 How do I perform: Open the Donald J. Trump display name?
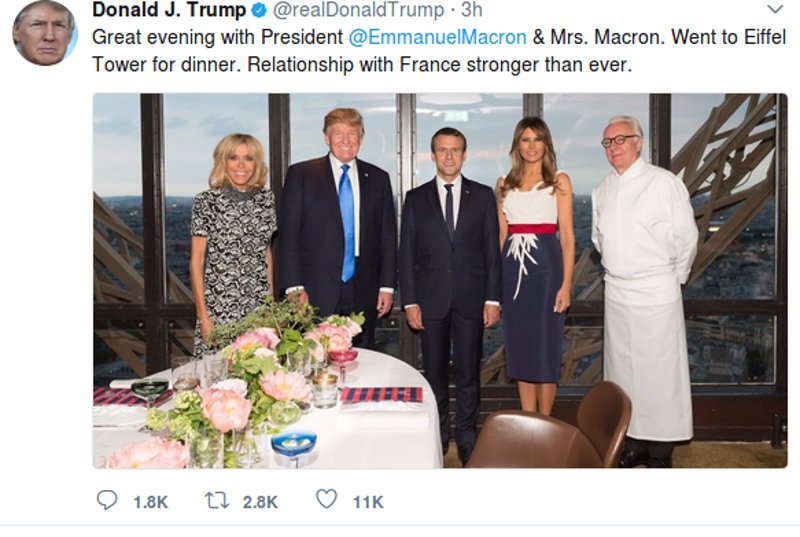pyautogui.click(x=169, y=11)
